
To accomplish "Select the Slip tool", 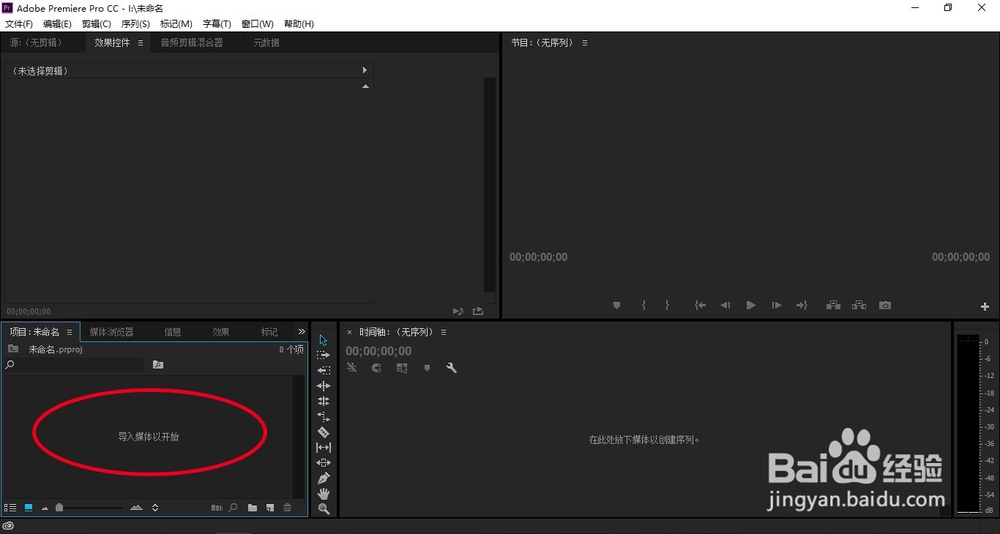I will [323, 448].
